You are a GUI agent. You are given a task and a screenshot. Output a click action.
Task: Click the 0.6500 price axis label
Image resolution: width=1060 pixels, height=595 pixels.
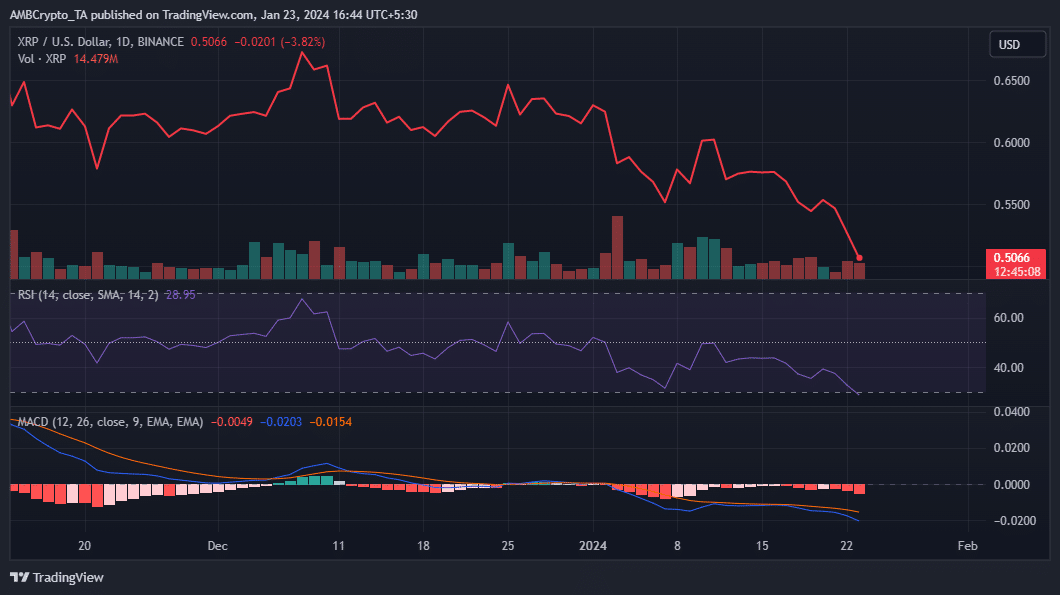pos(1011,80)
